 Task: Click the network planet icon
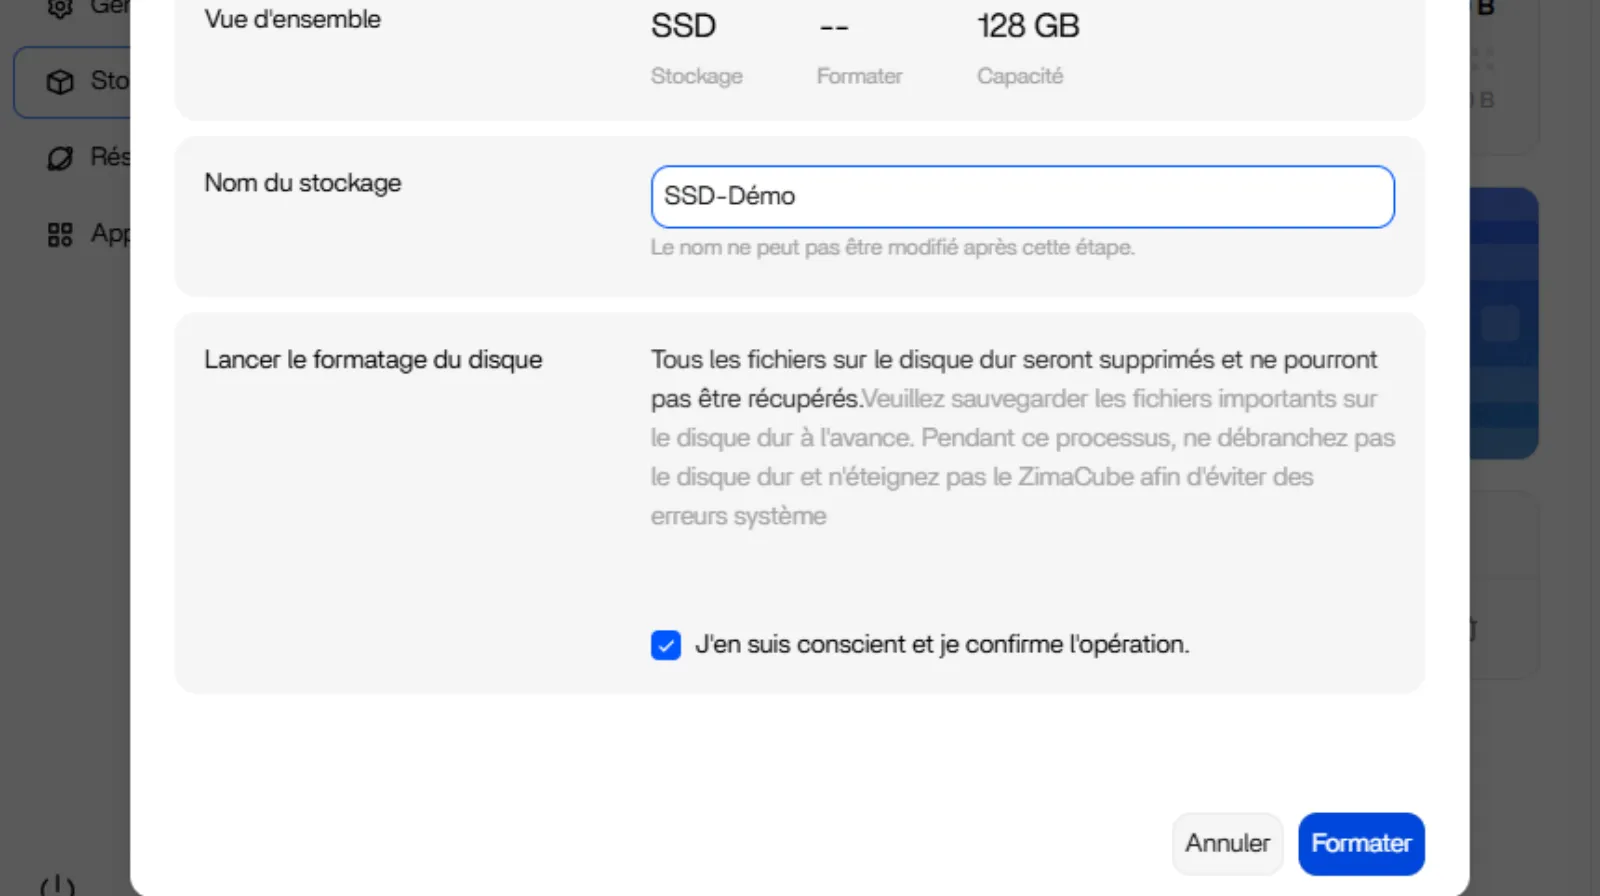tap(60, 158)
